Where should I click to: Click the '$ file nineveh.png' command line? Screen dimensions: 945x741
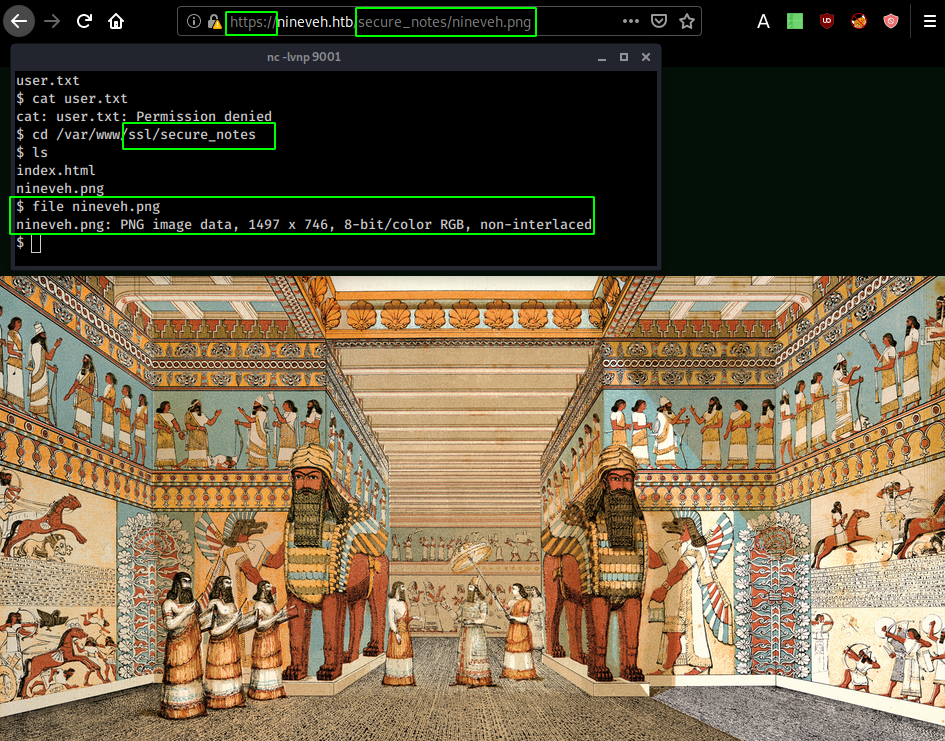click(x=88, y=207)
